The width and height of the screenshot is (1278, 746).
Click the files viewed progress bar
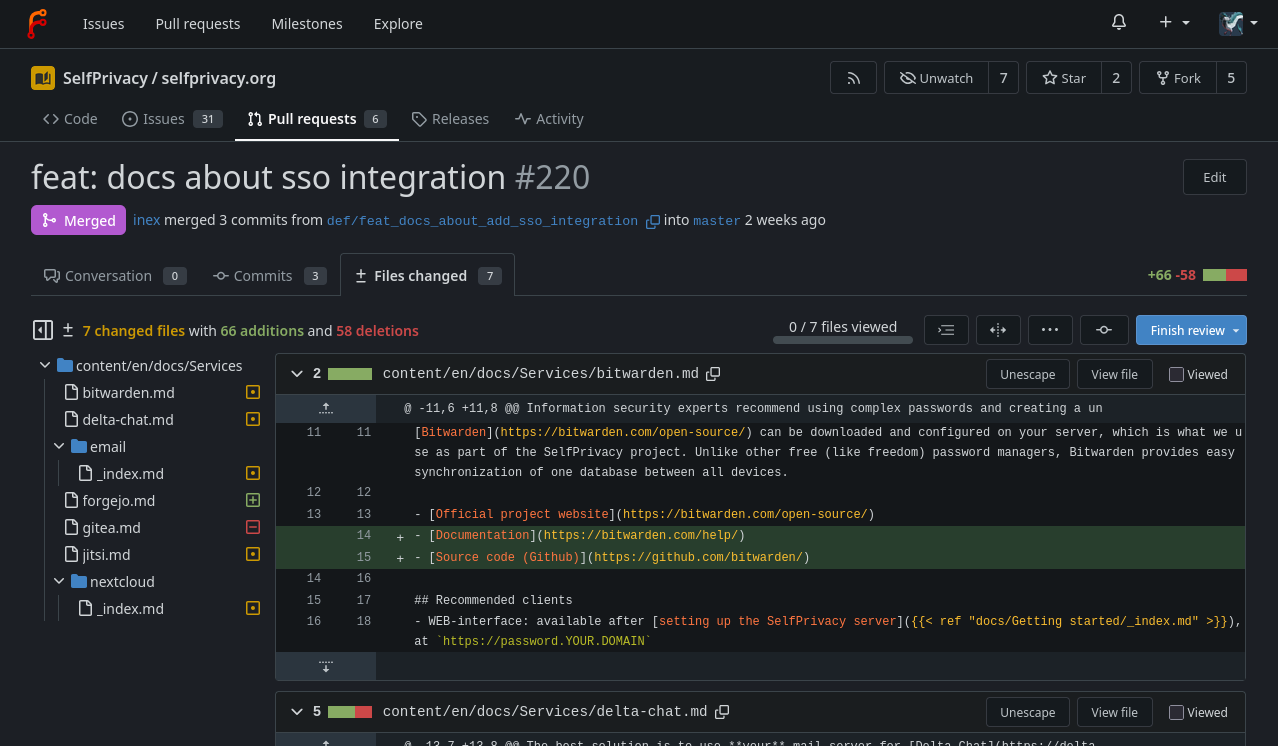(842, 340)
